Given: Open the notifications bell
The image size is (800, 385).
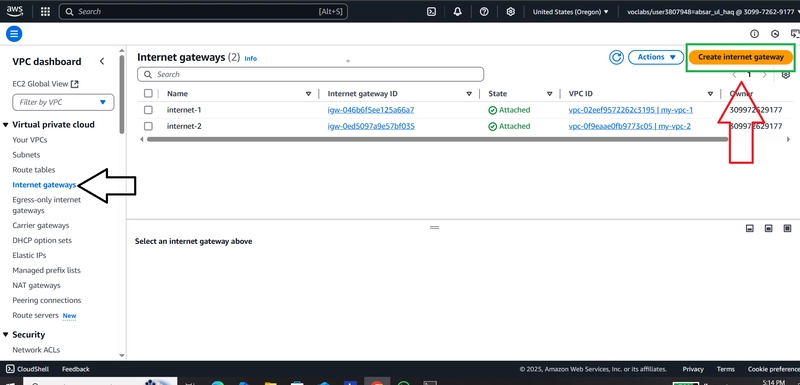Looking at the screenshot, I should pos(458,12).
